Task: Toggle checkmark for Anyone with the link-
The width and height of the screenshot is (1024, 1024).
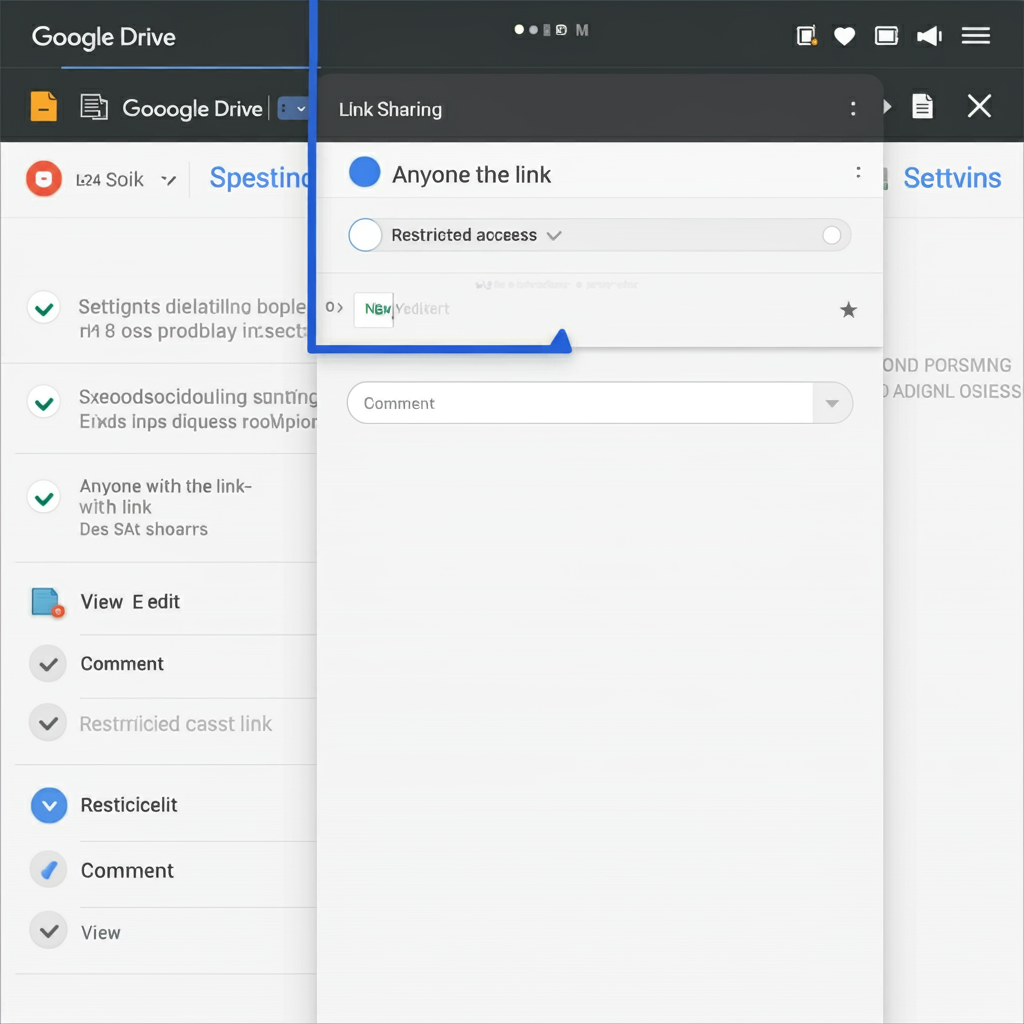Action: pos(44,498)
